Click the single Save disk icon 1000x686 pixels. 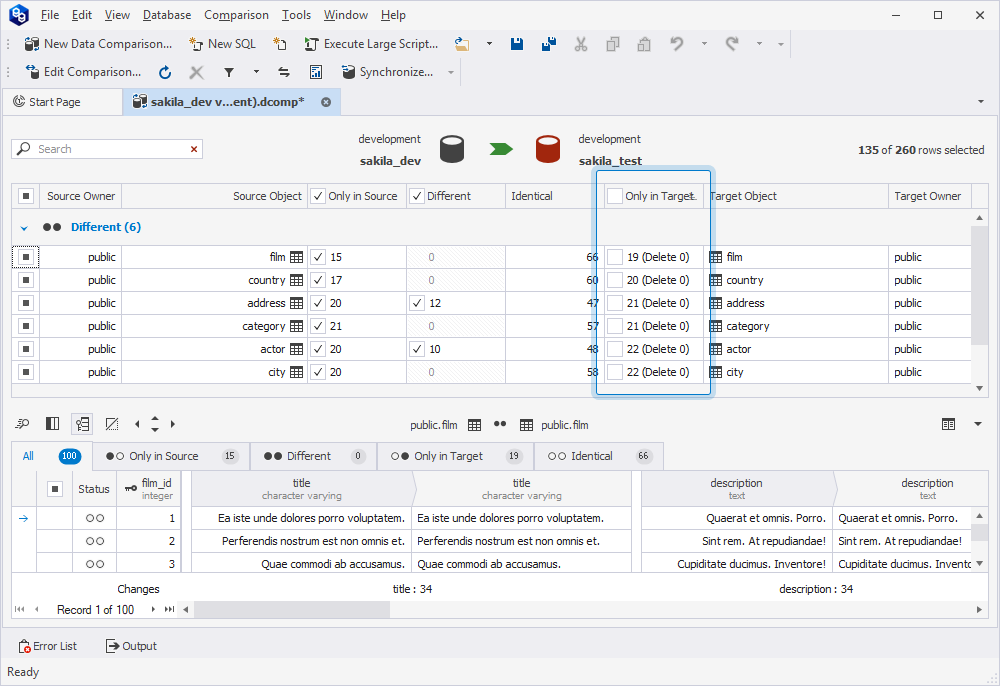[517, 44]
